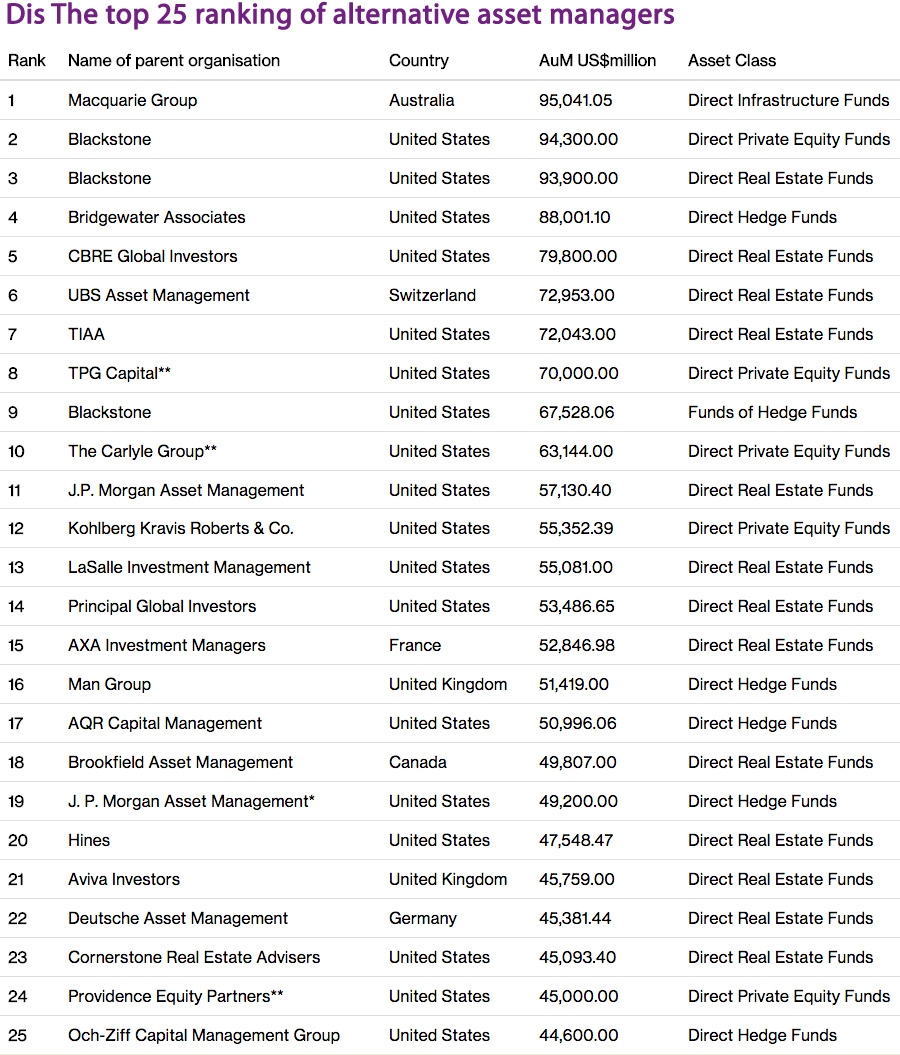Click the 'Australia' country cell
The image size is (900, 1055).
(422, 100)
